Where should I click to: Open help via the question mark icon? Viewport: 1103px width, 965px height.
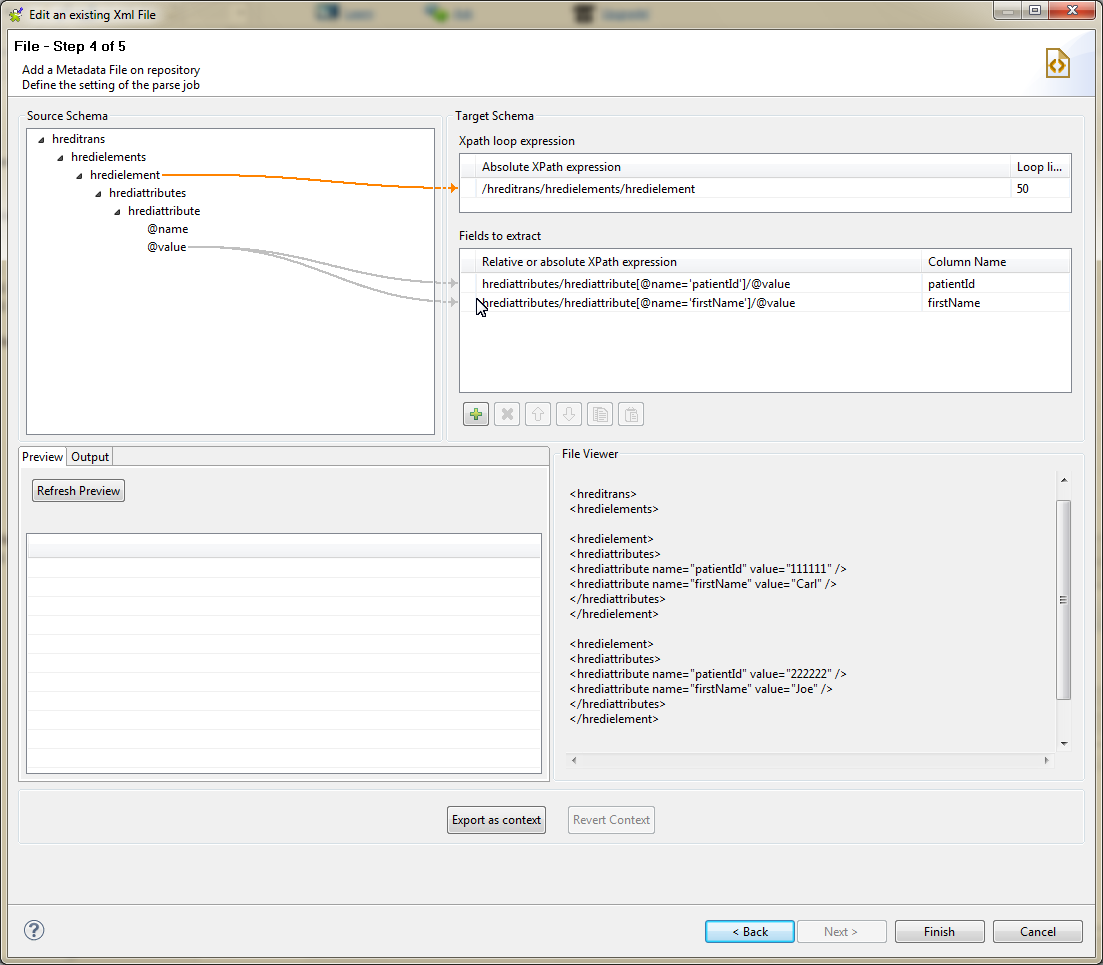click(33, 930)
